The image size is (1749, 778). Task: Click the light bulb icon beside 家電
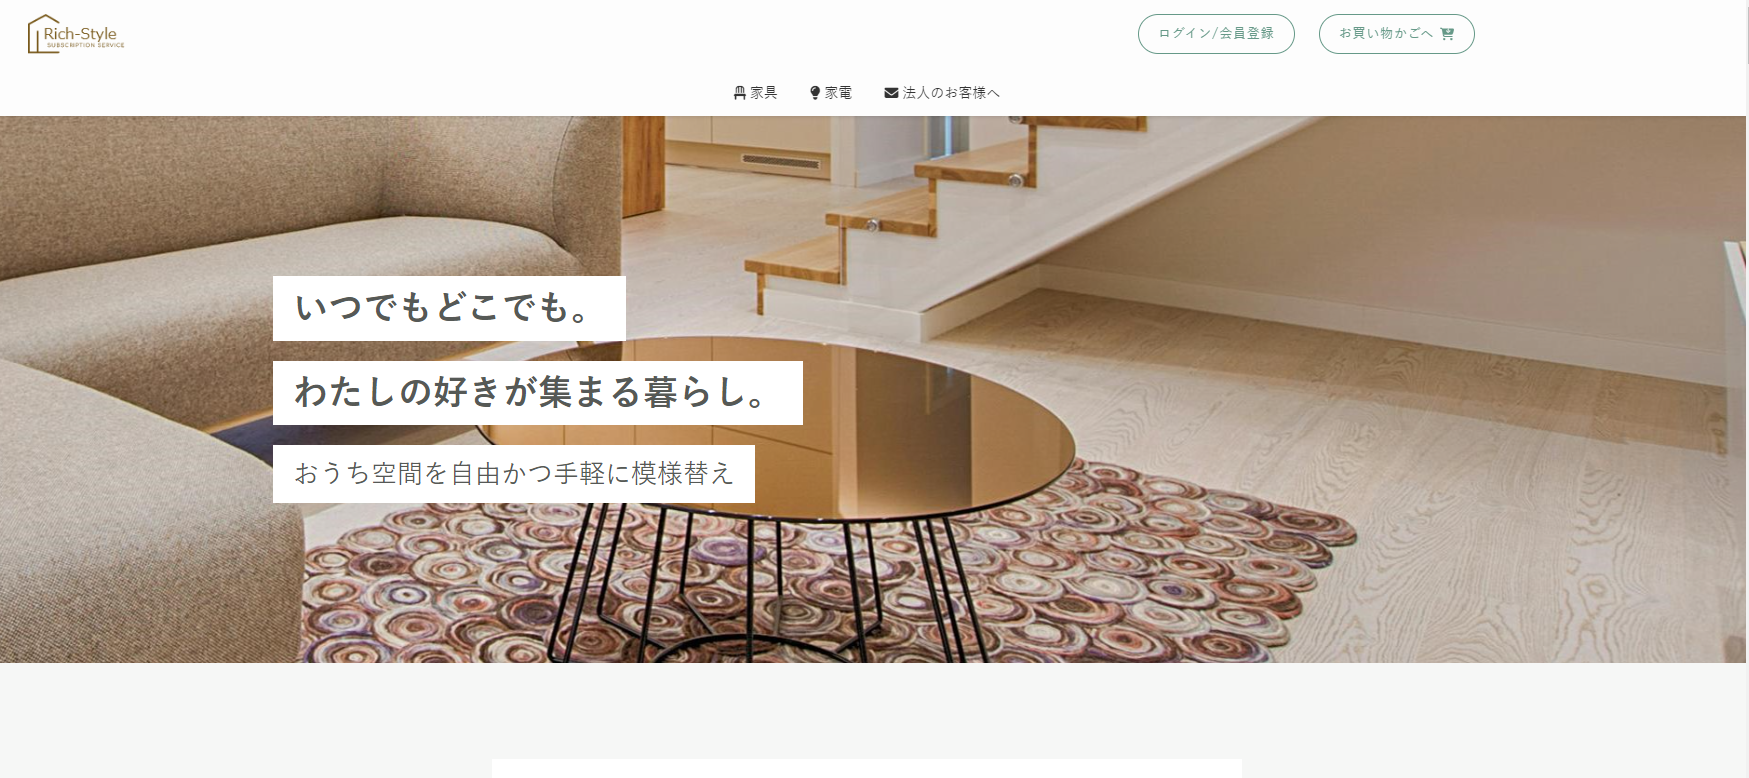(x=815, y=93)
